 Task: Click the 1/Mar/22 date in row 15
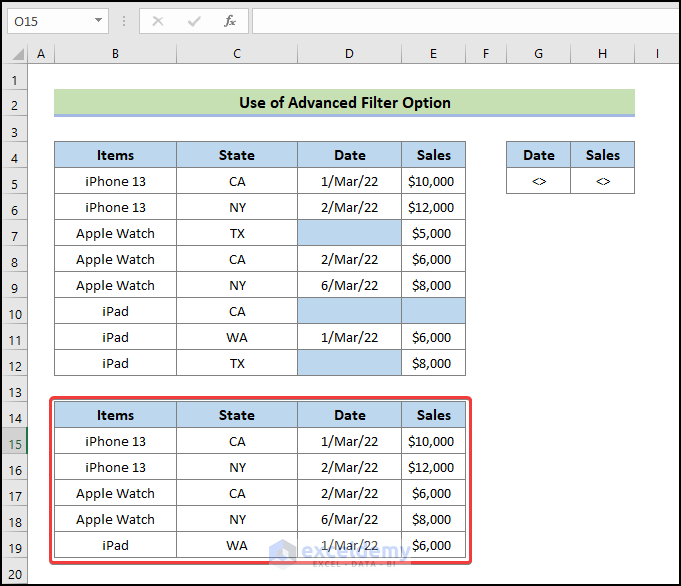coord(350,441)
